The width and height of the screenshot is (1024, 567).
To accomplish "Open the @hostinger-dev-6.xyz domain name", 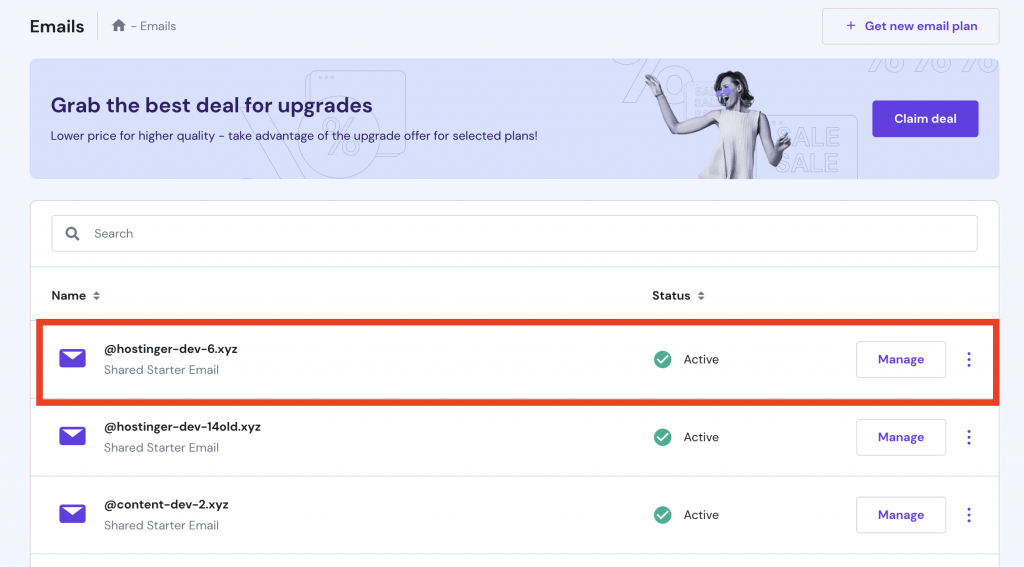I will (171, 349).
